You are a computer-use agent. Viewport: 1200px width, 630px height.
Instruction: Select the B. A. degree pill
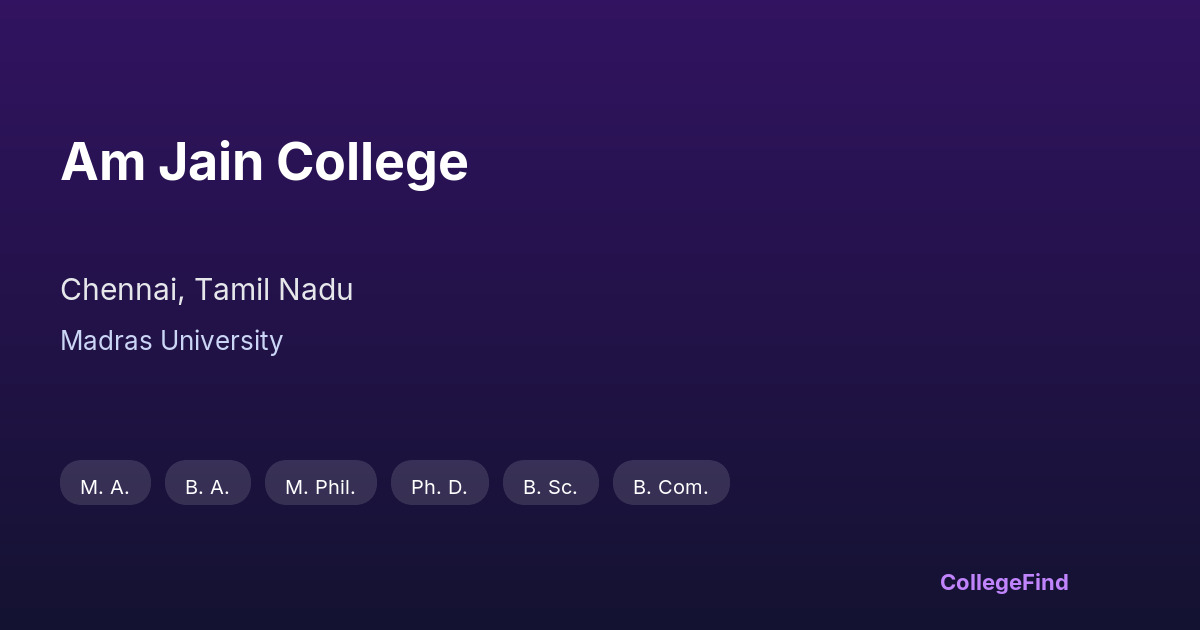[x=207, y=483]
